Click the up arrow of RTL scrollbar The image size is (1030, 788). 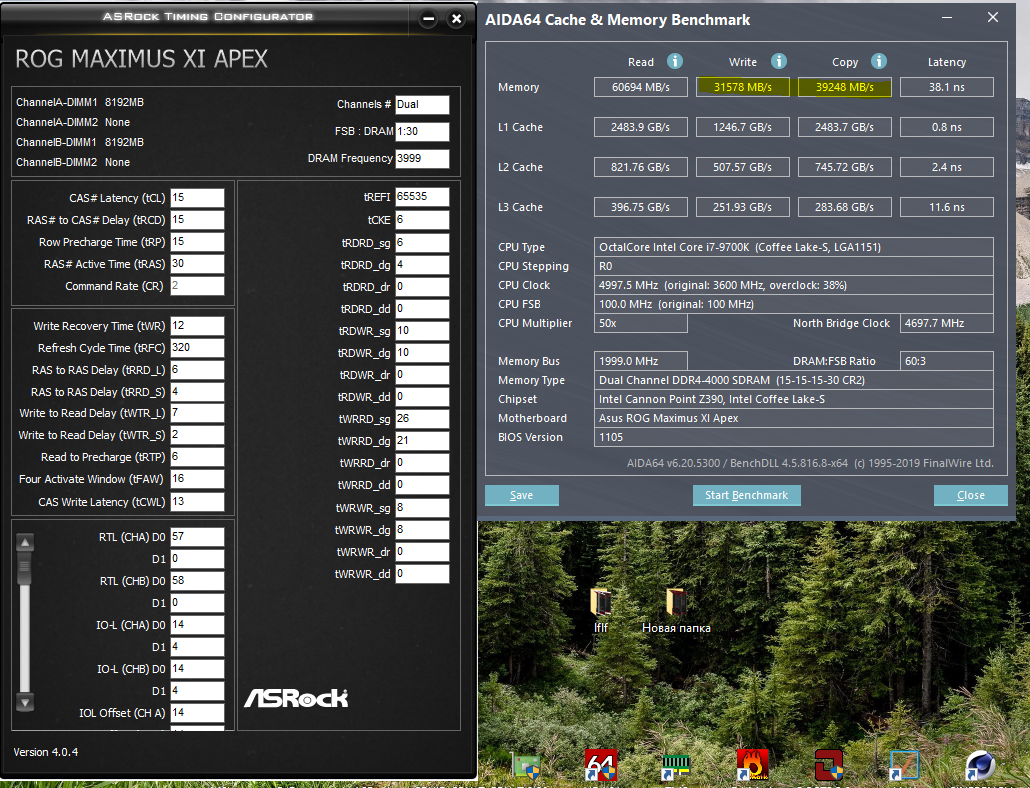point(25,542)
